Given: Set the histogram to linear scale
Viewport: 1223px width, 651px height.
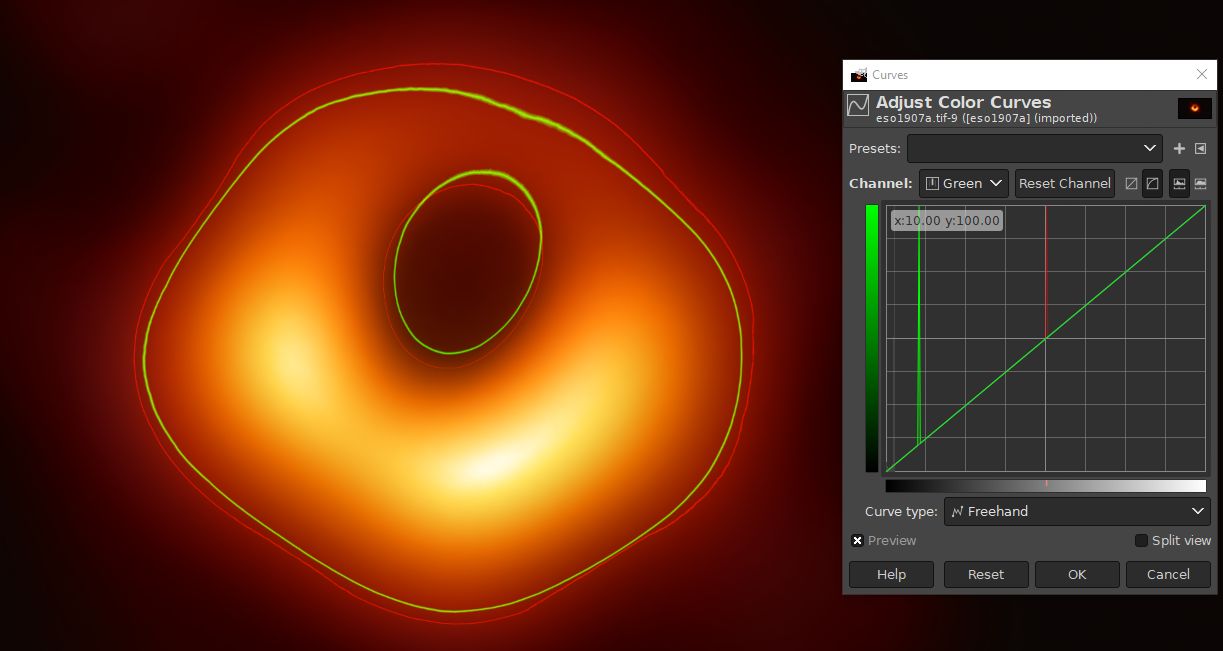Looking at the screenshot, I should [x=1179, y=183].
